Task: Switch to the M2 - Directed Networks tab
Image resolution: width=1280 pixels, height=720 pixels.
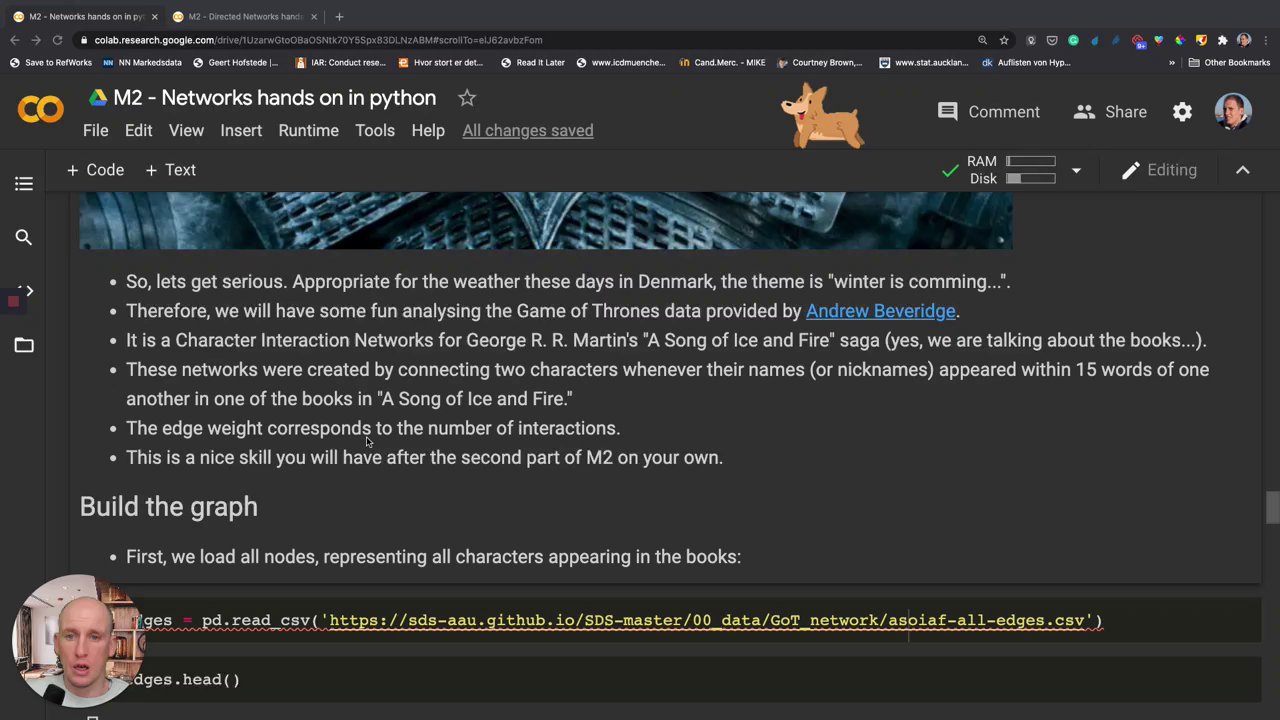Action: (x=245, y=16)
